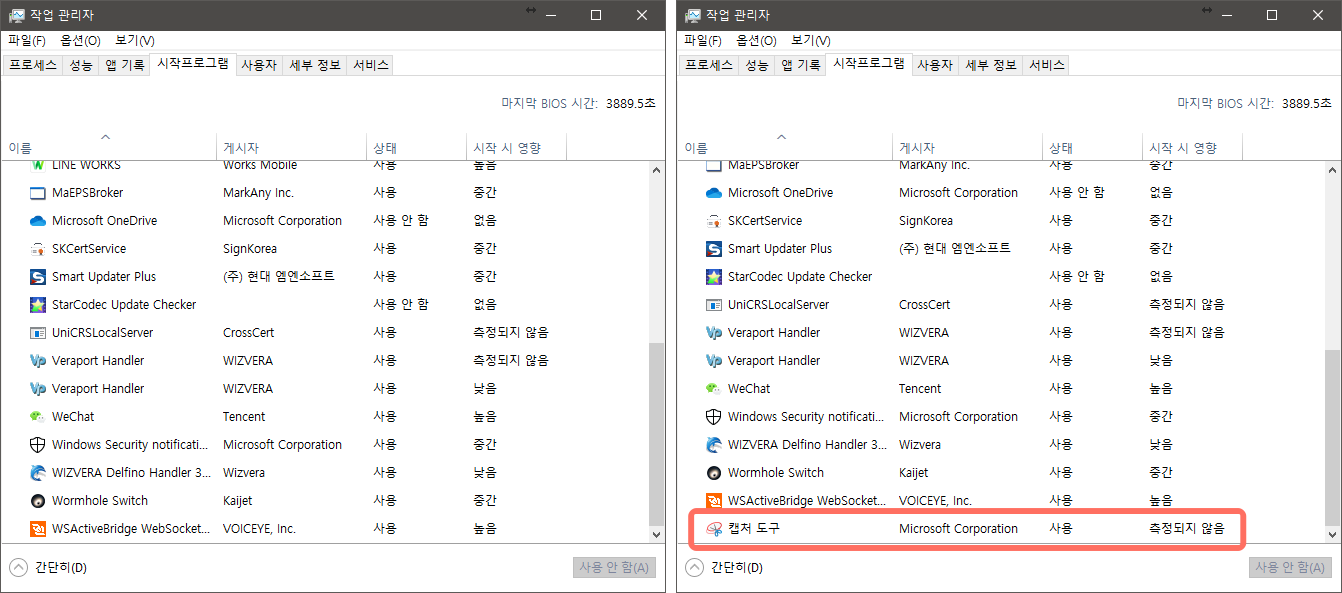Click StarCodec Update Checker star icon, left window
The width and height of the screenshot is (1342, 593).
point(38,305)
